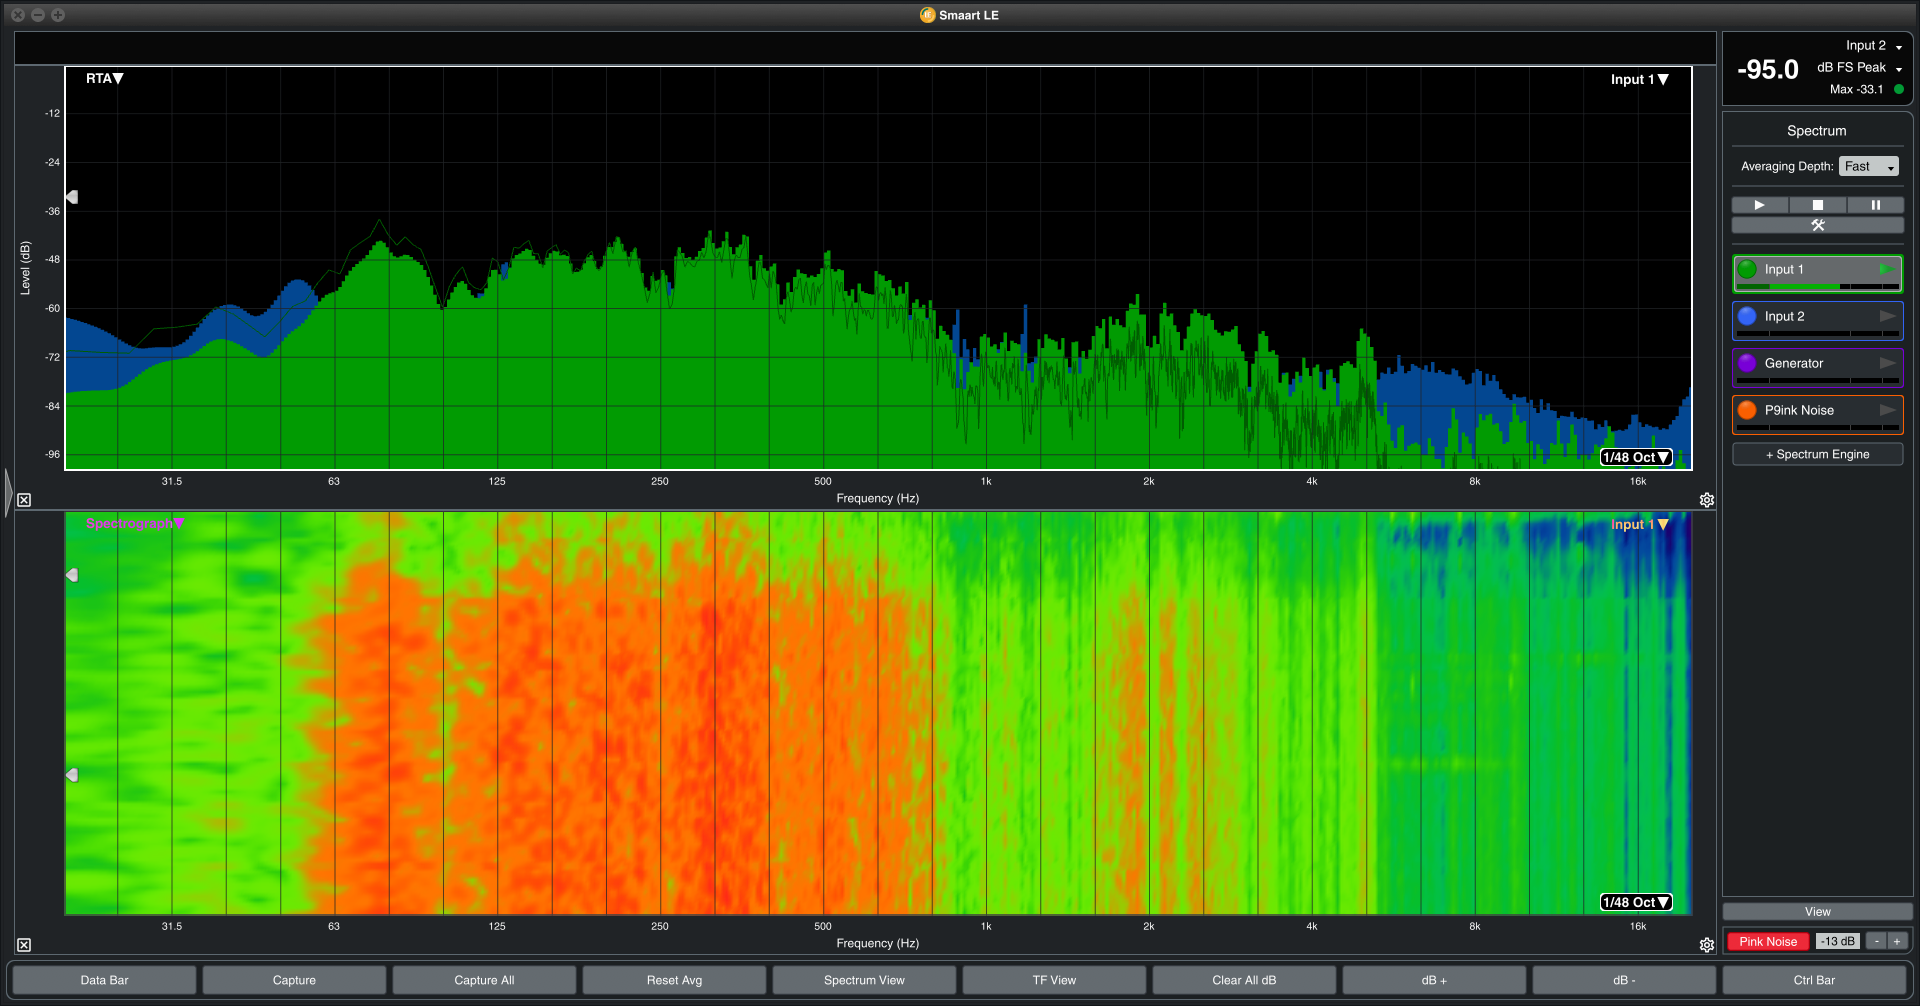Screen dimensions: 1920x1006
Task: Toggle Input 1 engine run arrow
Action: tap(1886, 269)
